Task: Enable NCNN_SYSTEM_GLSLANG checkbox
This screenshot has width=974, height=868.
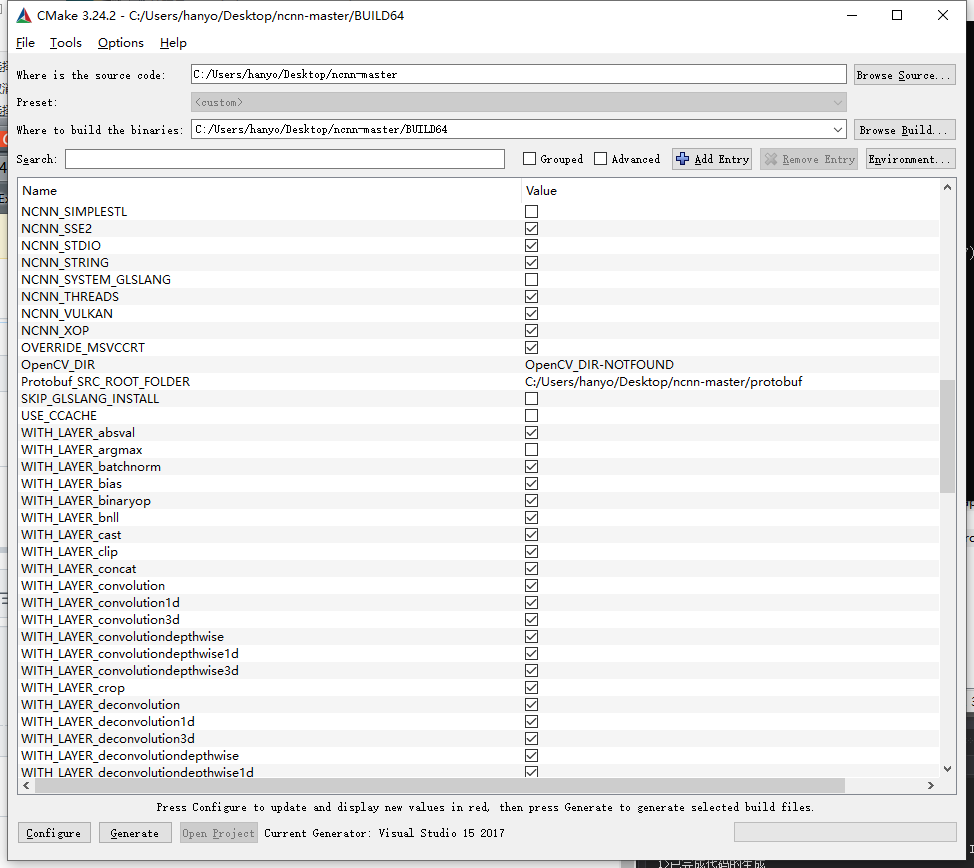Action: 531,280
